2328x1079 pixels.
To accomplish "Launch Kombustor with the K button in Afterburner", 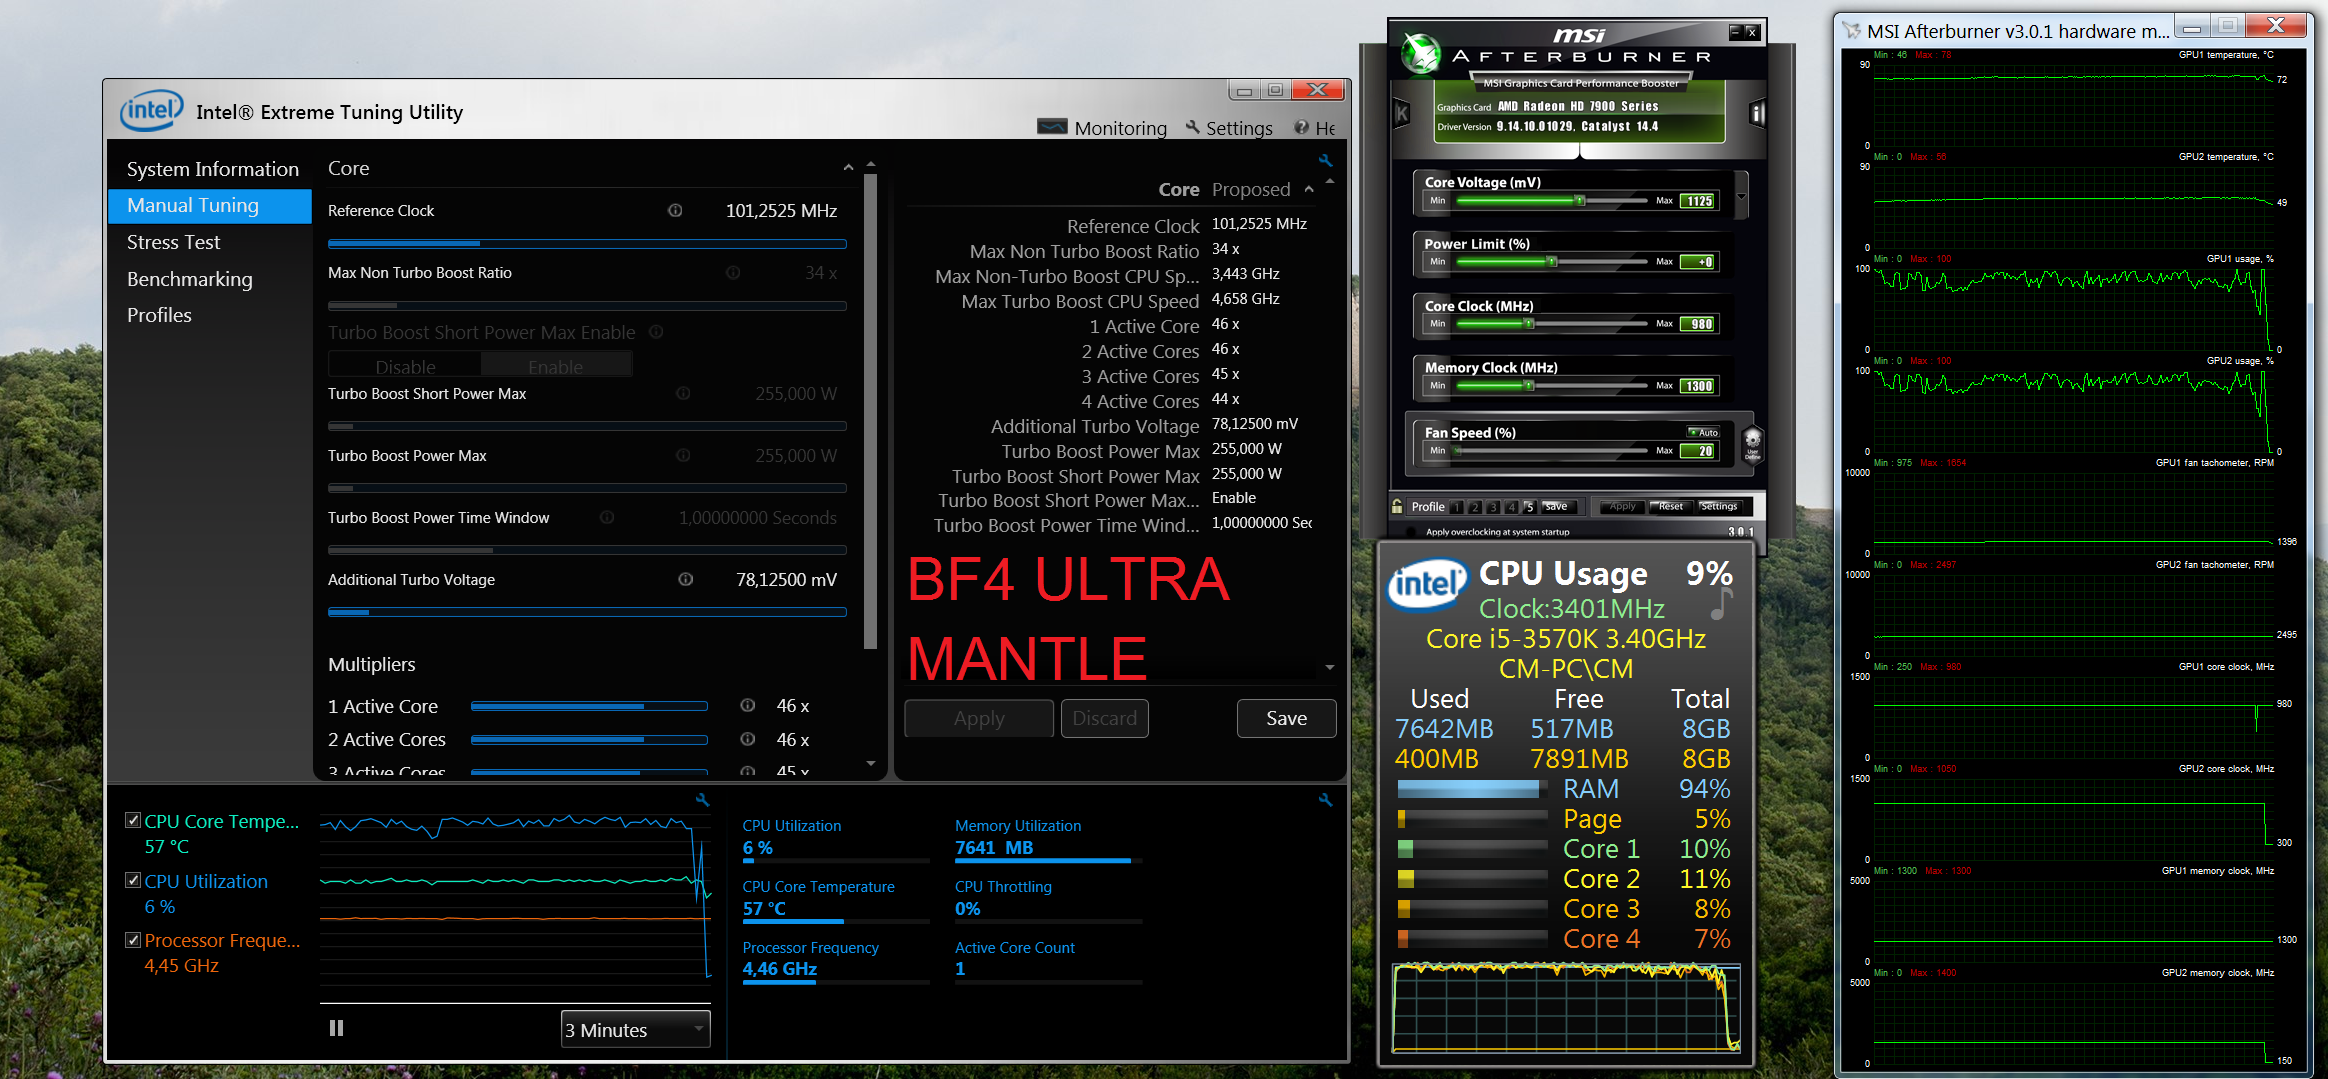I will [1402, 114].
